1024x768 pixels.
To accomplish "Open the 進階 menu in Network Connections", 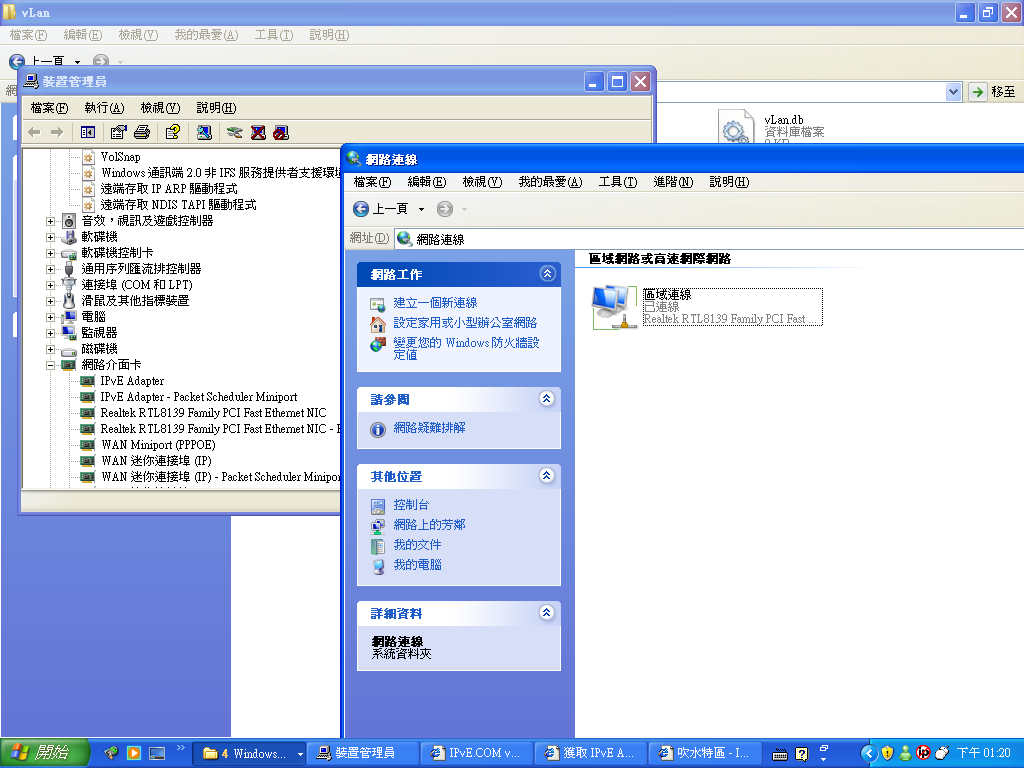I will pos(674,181).
